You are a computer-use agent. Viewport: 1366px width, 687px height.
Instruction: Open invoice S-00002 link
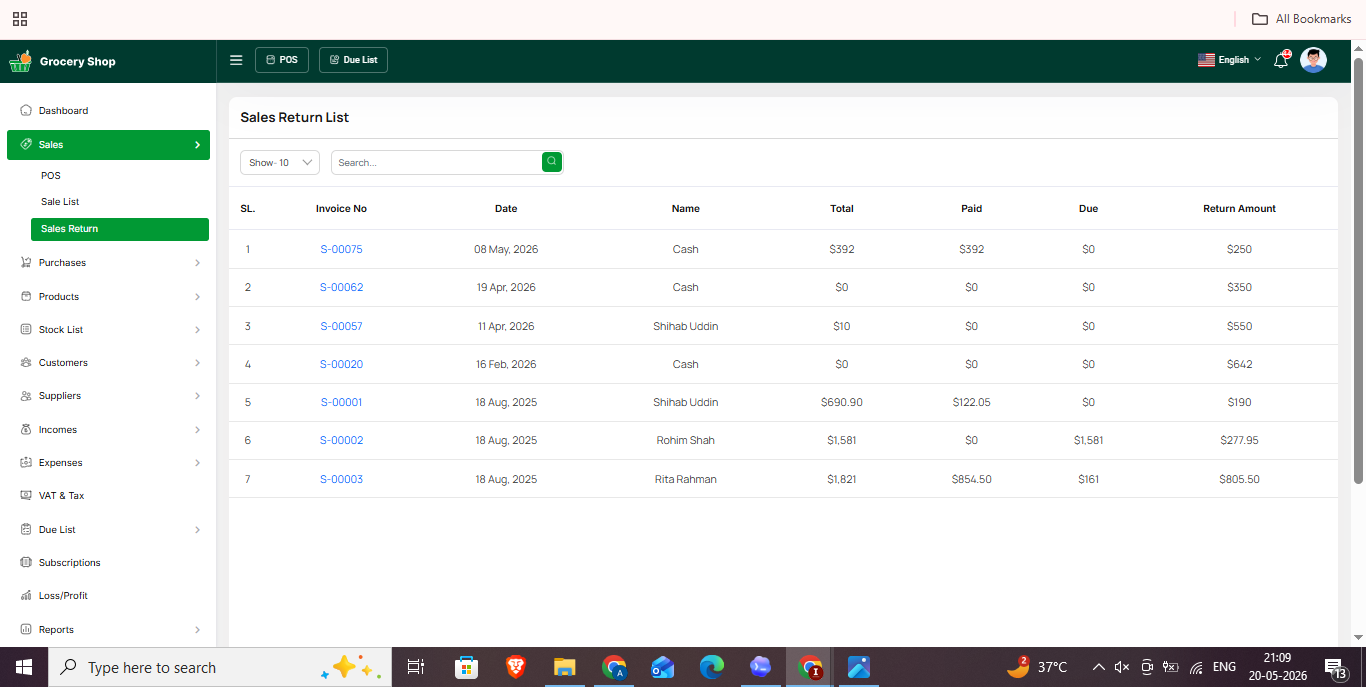pos(341,440)
